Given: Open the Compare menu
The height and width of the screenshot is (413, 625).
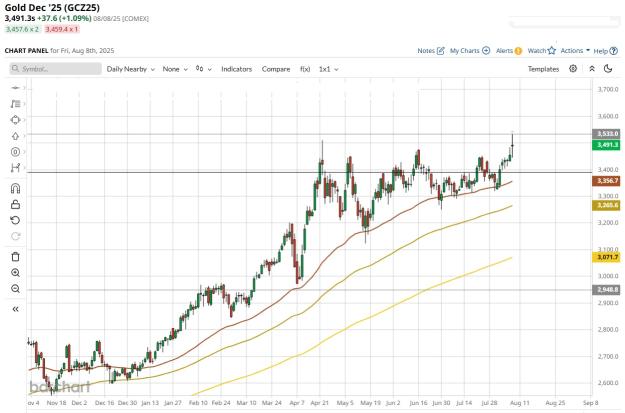Looking at the screenshot, I should (x=276, y=69).
